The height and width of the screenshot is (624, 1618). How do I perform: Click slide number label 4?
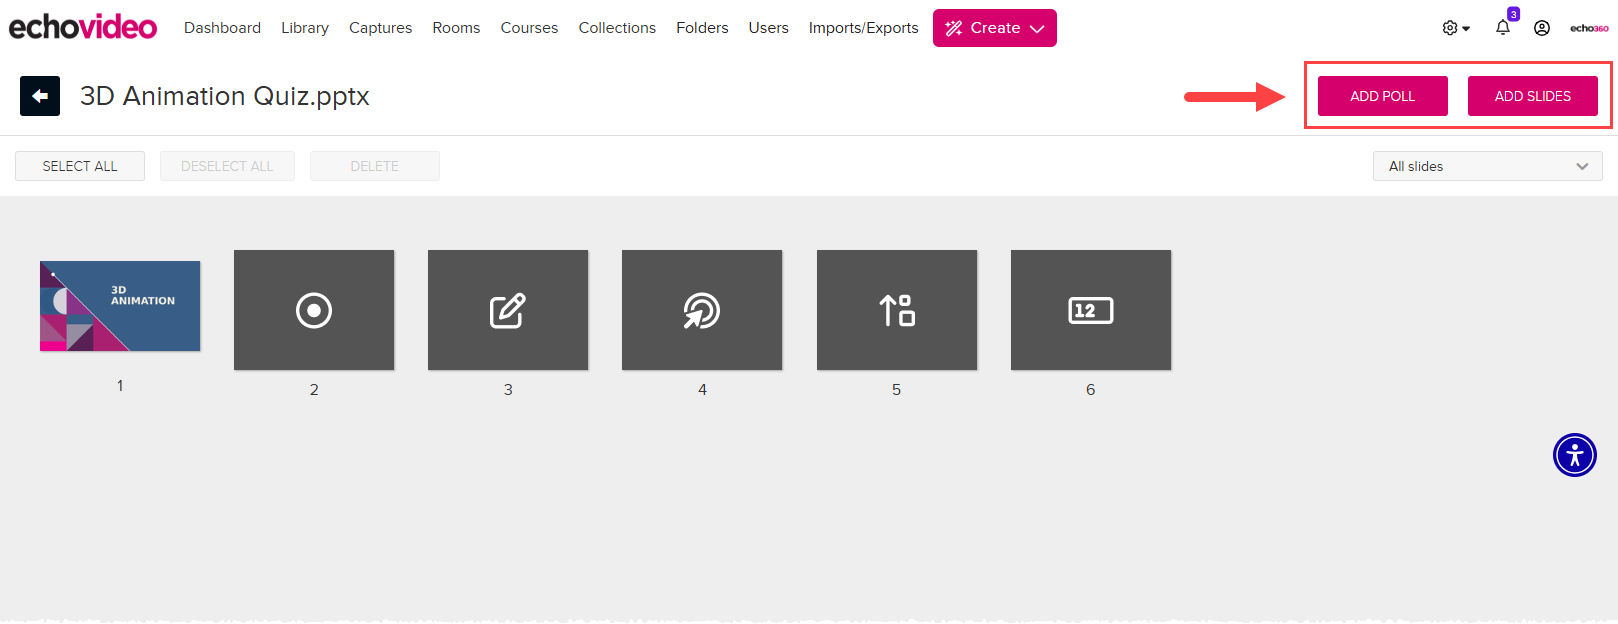tap(702, 389)
